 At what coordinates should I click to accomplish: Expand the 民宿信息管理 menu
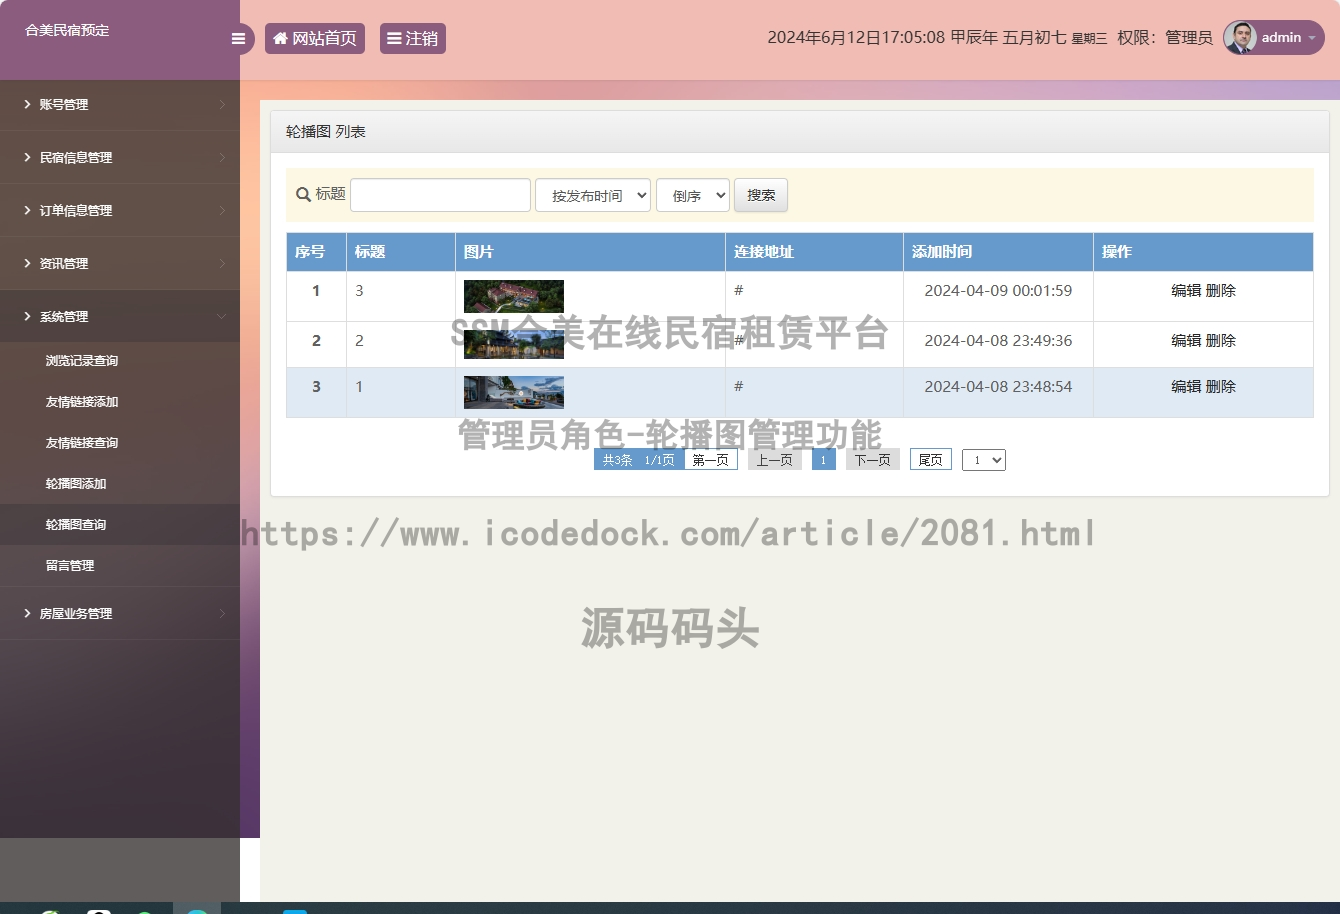click(x=120, y=157)
